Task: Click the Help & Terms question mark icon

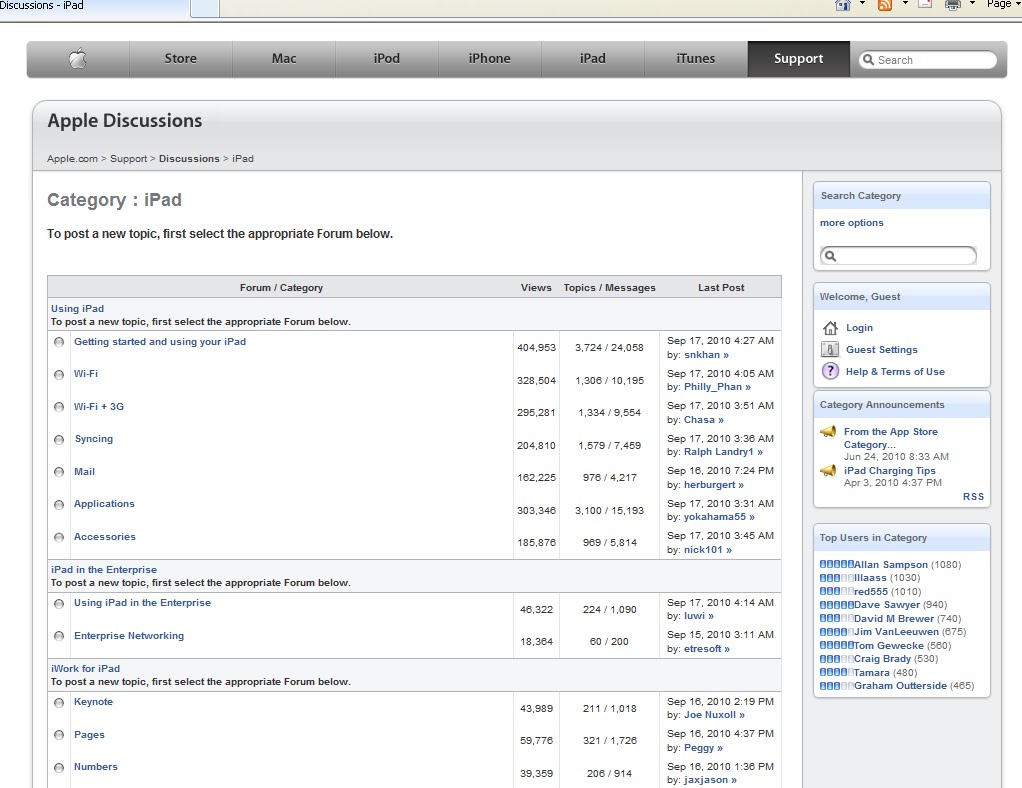Action: [x=830, y=371]
